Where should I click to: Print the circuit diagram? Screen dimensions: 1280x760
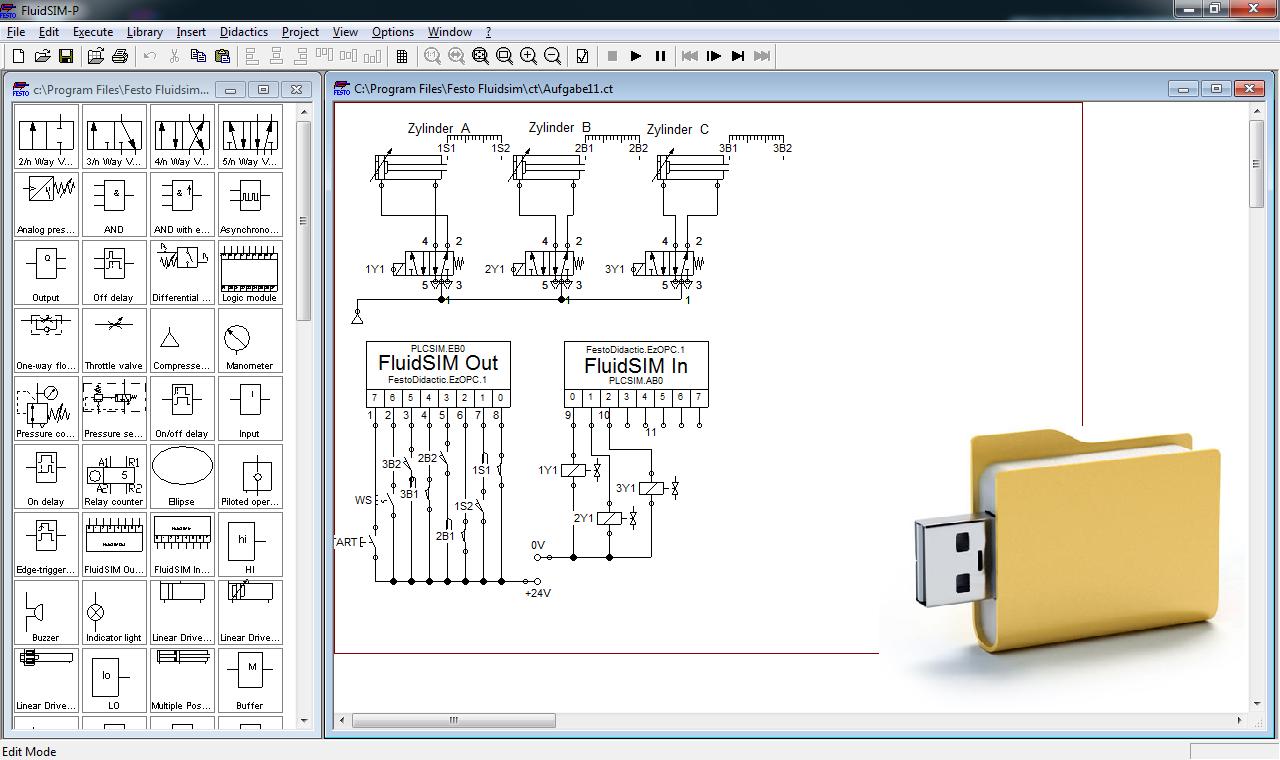click(120, 56)
